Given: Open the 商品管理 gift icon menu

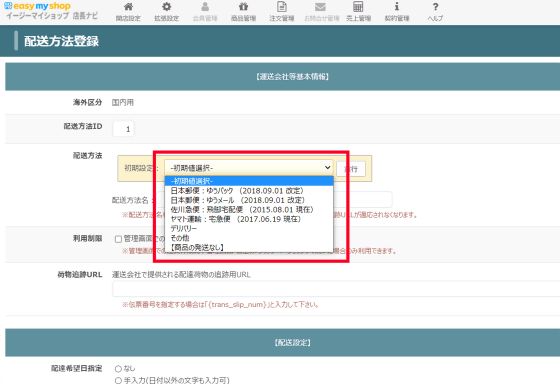Looking at the screenshot, I should click(x=243, y=12).
